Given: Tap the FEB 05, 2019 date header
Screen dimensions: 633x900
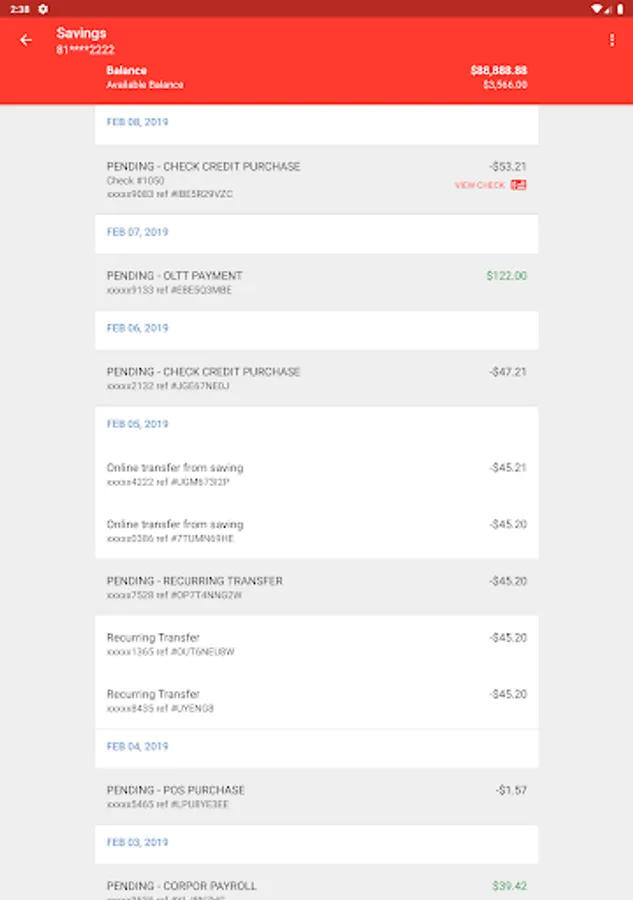Looking at the screenshot, I should coord(138,424).
